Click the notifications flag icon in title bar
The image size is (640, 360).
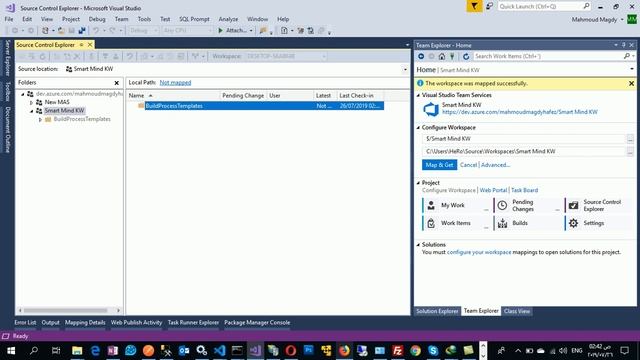(x=474, y=6)
